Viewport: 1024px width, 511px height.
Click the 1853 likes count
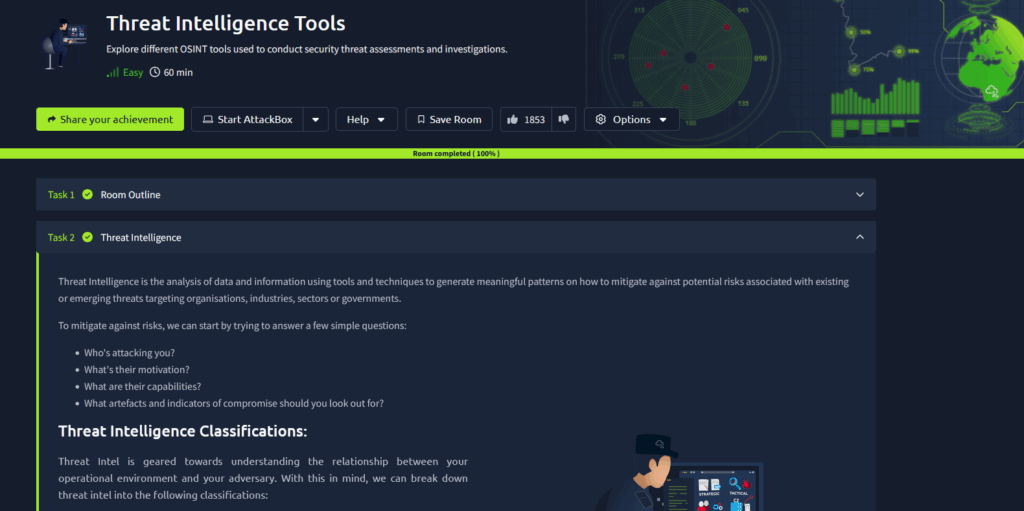(534, 120)
